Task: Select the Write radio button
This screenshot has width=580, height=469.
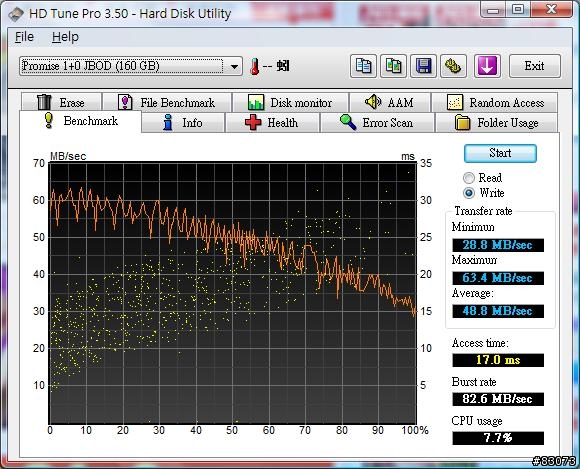Action: pyautogui.click(x=469, y=193)
